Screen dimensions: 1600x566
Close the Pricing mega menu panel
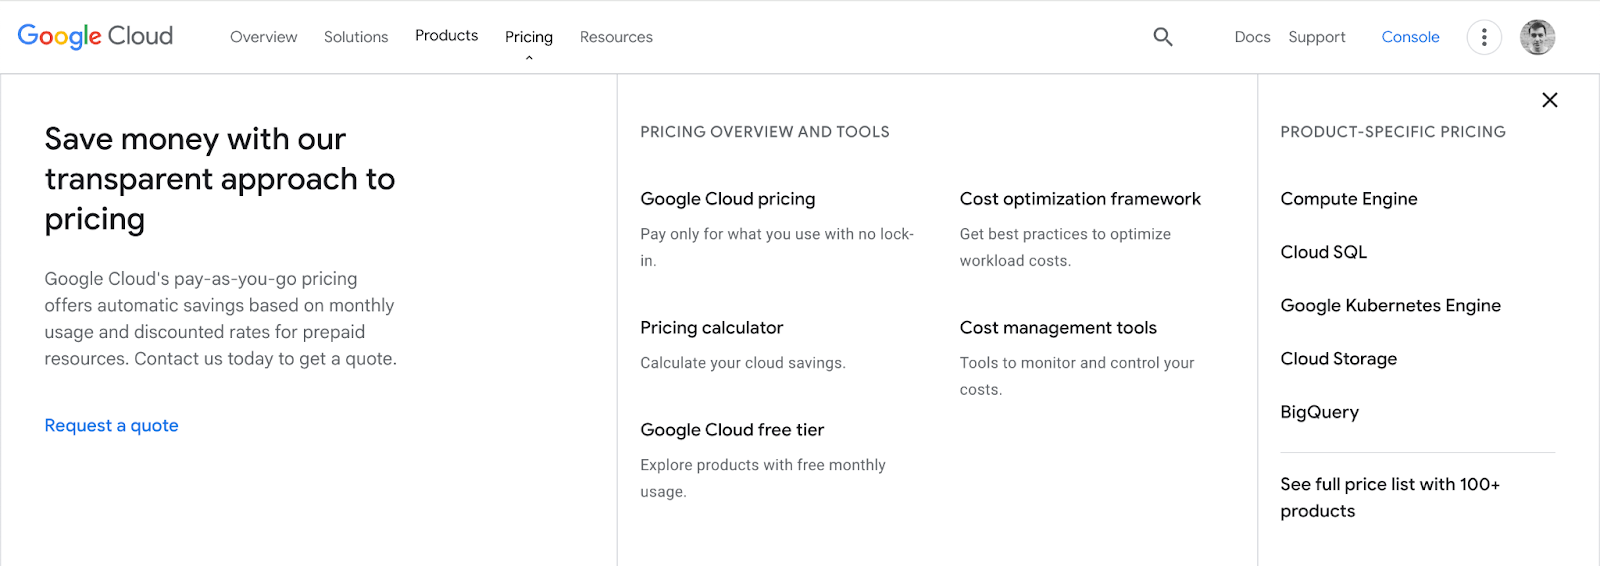click(x=1550, y=100)
